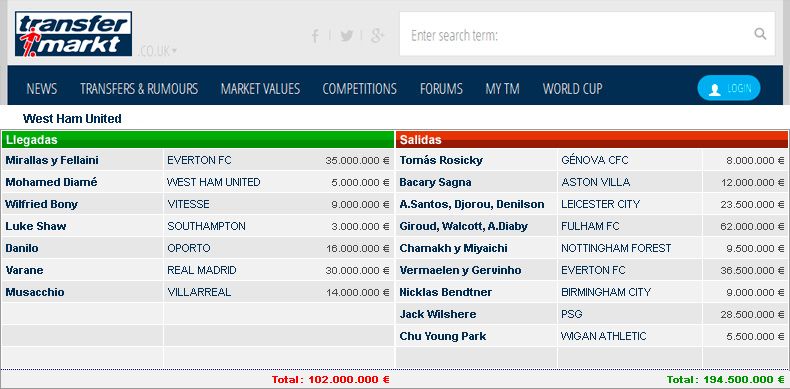Click the Transfermarkt logo
This screenshot has height=389, width=790.
[74, 34]
